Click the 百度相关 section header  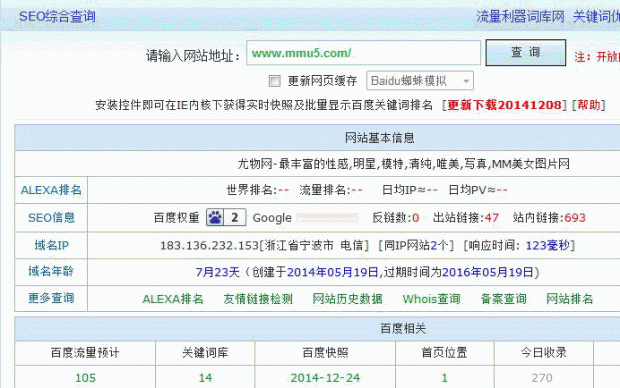pos(403,328)
